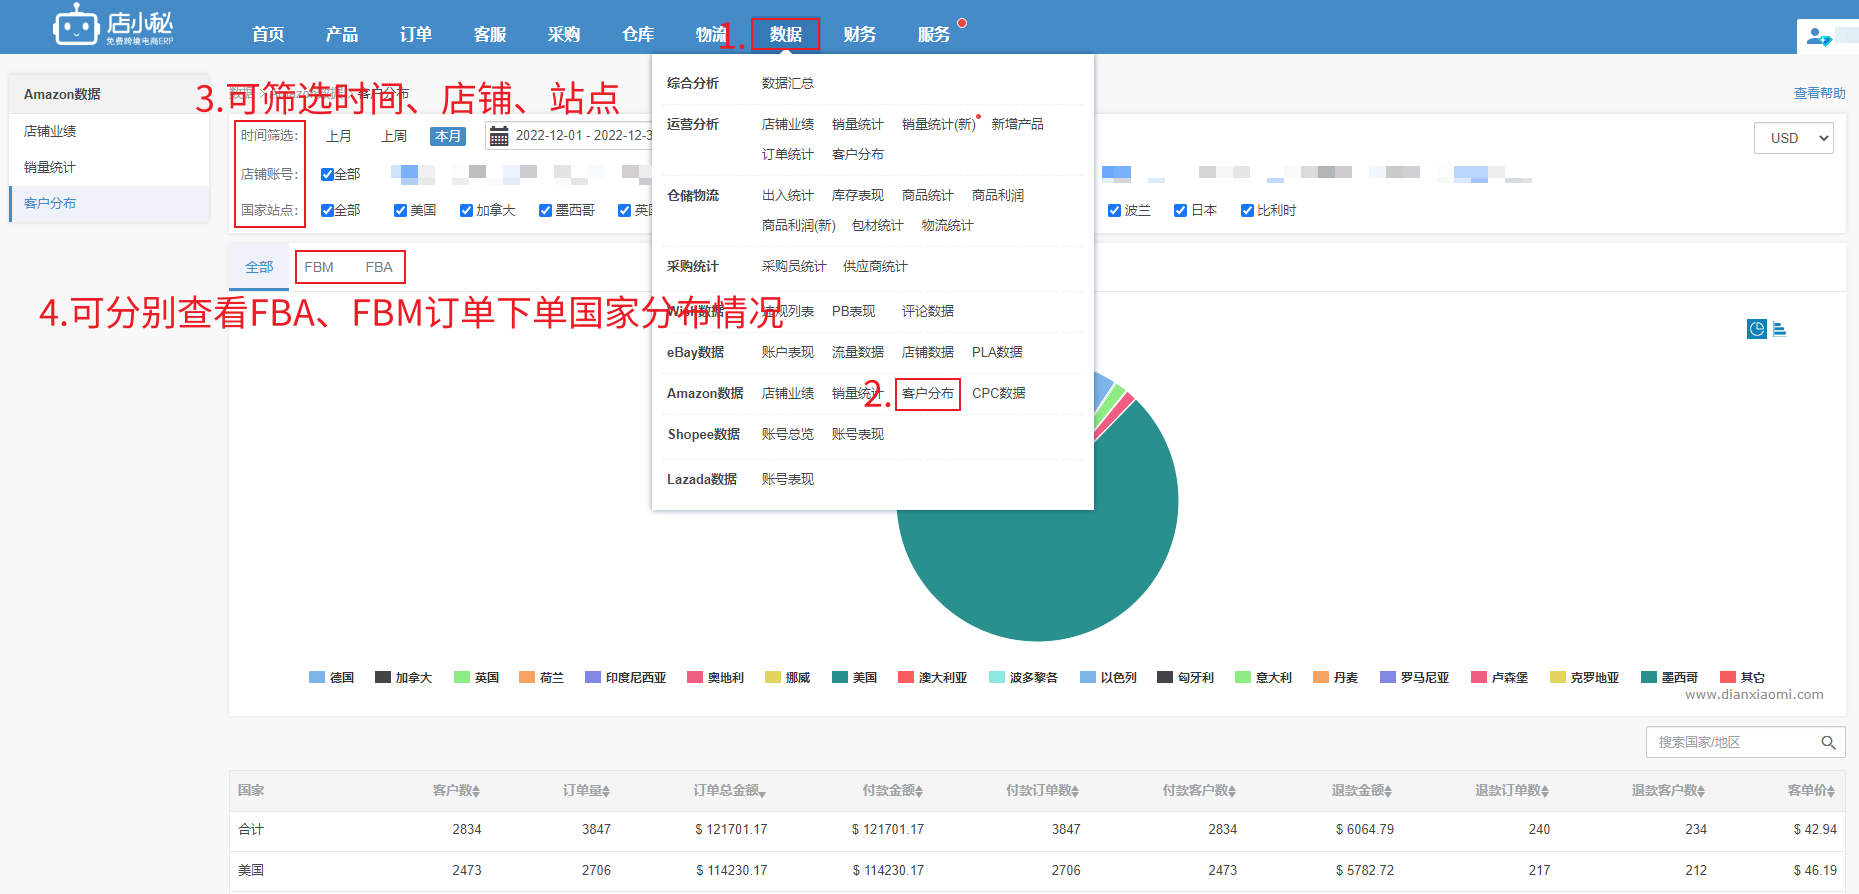Screen dimensions: 1859x894
Task: Sort table by 付款金额 column arrows
Action: (x=919, y=791)
